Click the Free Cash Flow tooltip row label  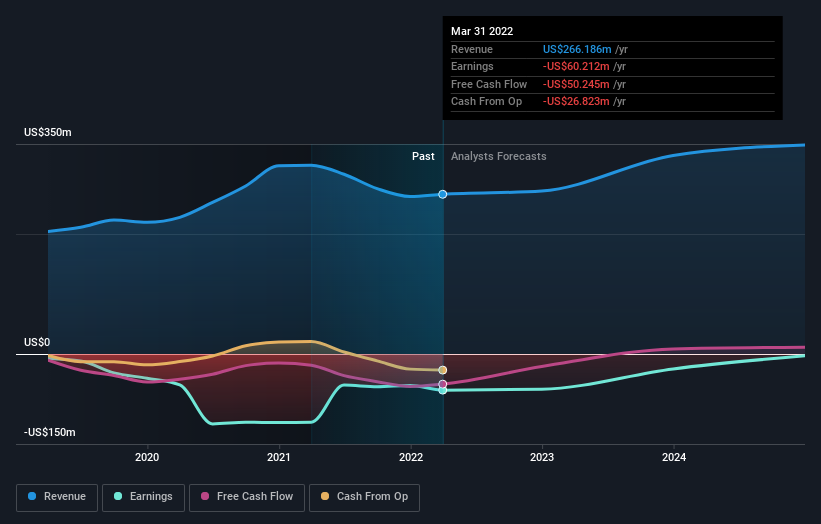[x=489, y=84]
